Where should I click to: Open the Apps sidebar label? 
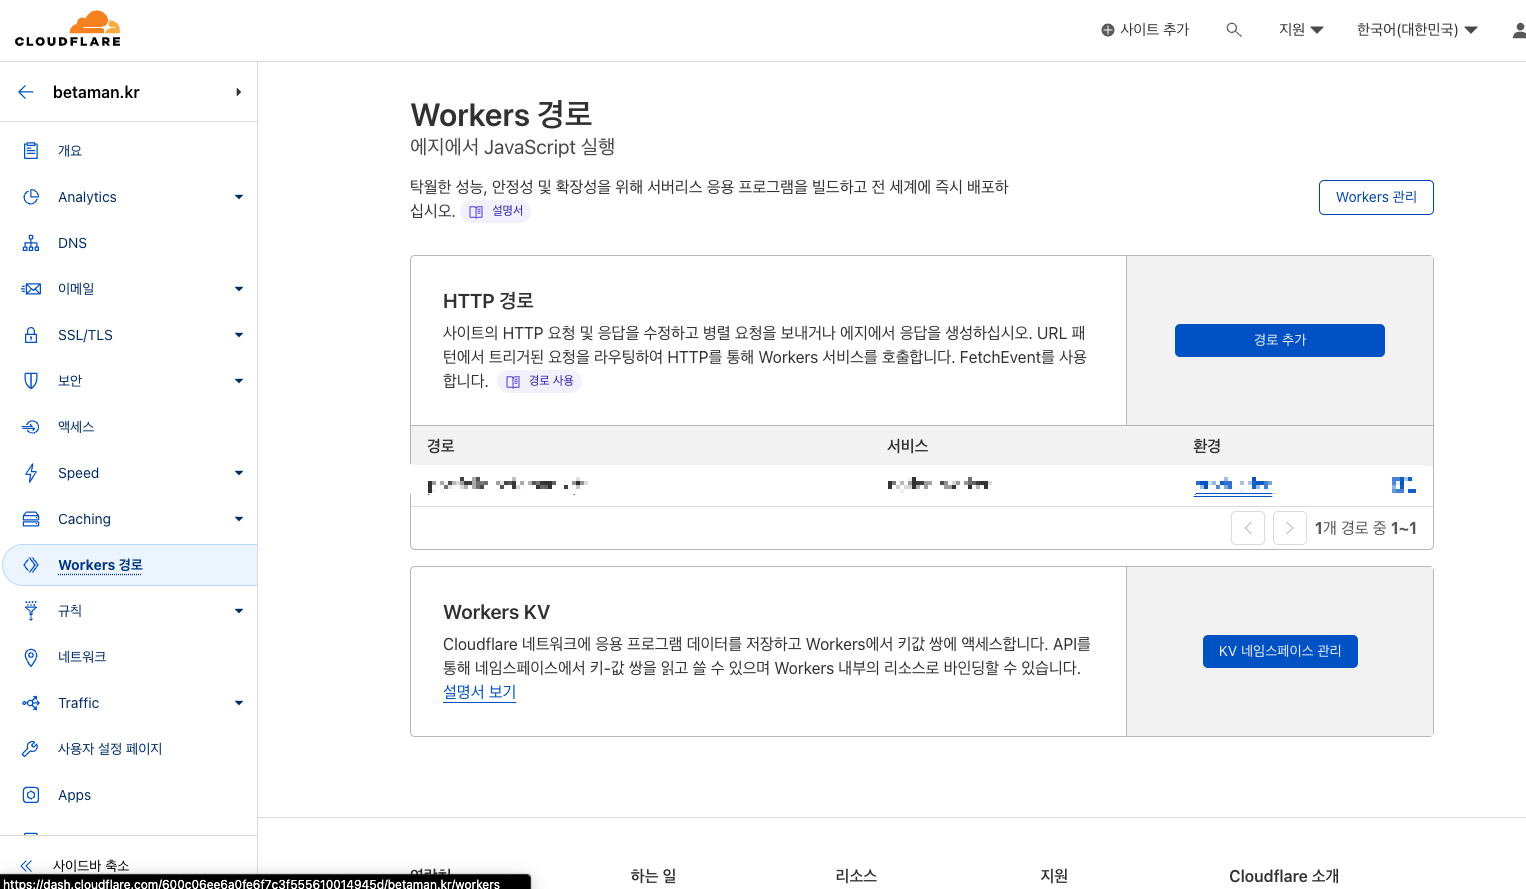(x=74, y=795)
